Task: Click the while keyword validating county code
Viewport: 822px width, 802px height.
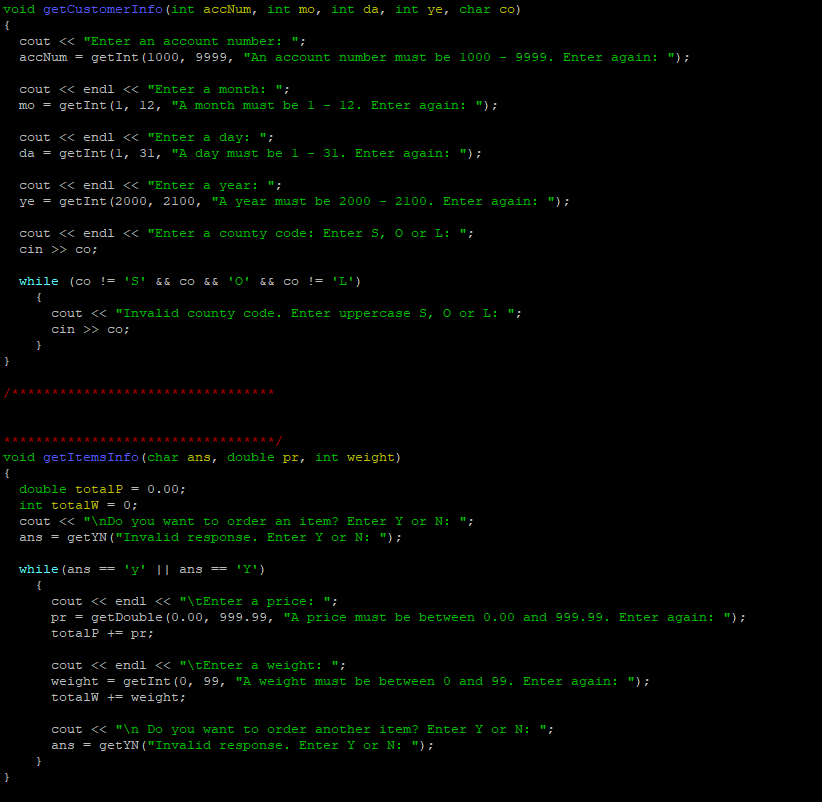Action: click(x=38, y=281)
